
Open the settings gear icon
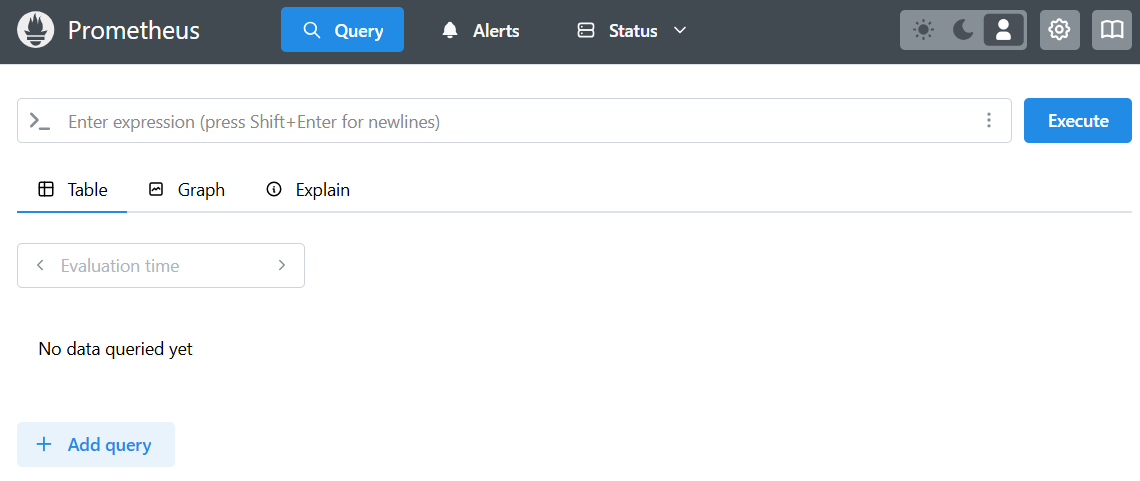click(x=1059, y=30)
